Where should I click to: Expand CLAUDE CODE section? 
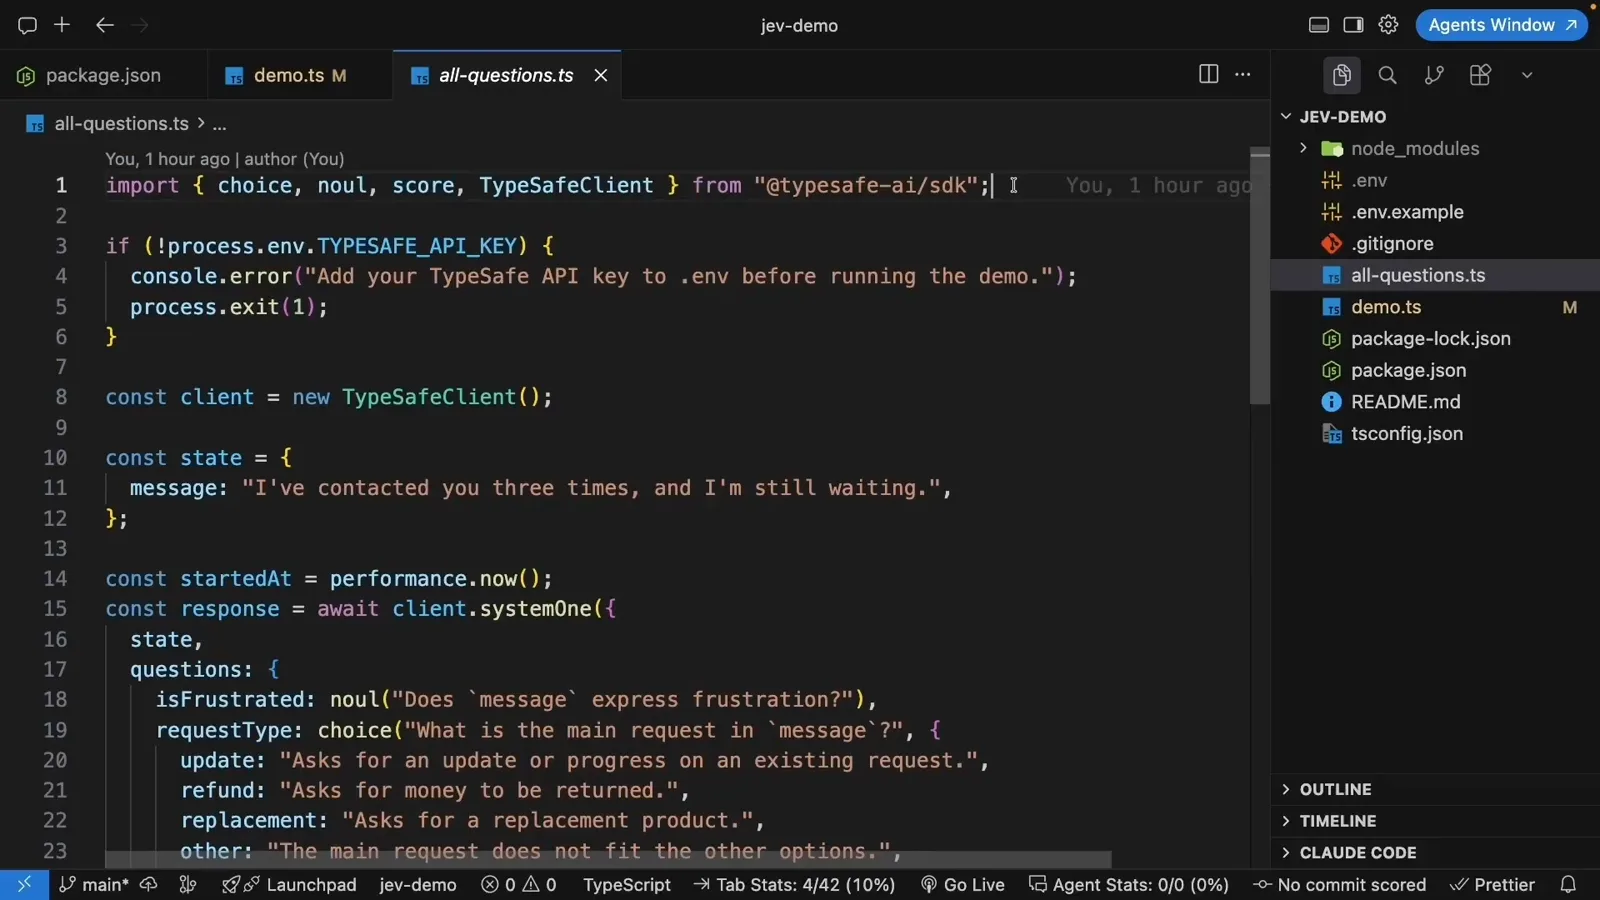point(1436,853)
